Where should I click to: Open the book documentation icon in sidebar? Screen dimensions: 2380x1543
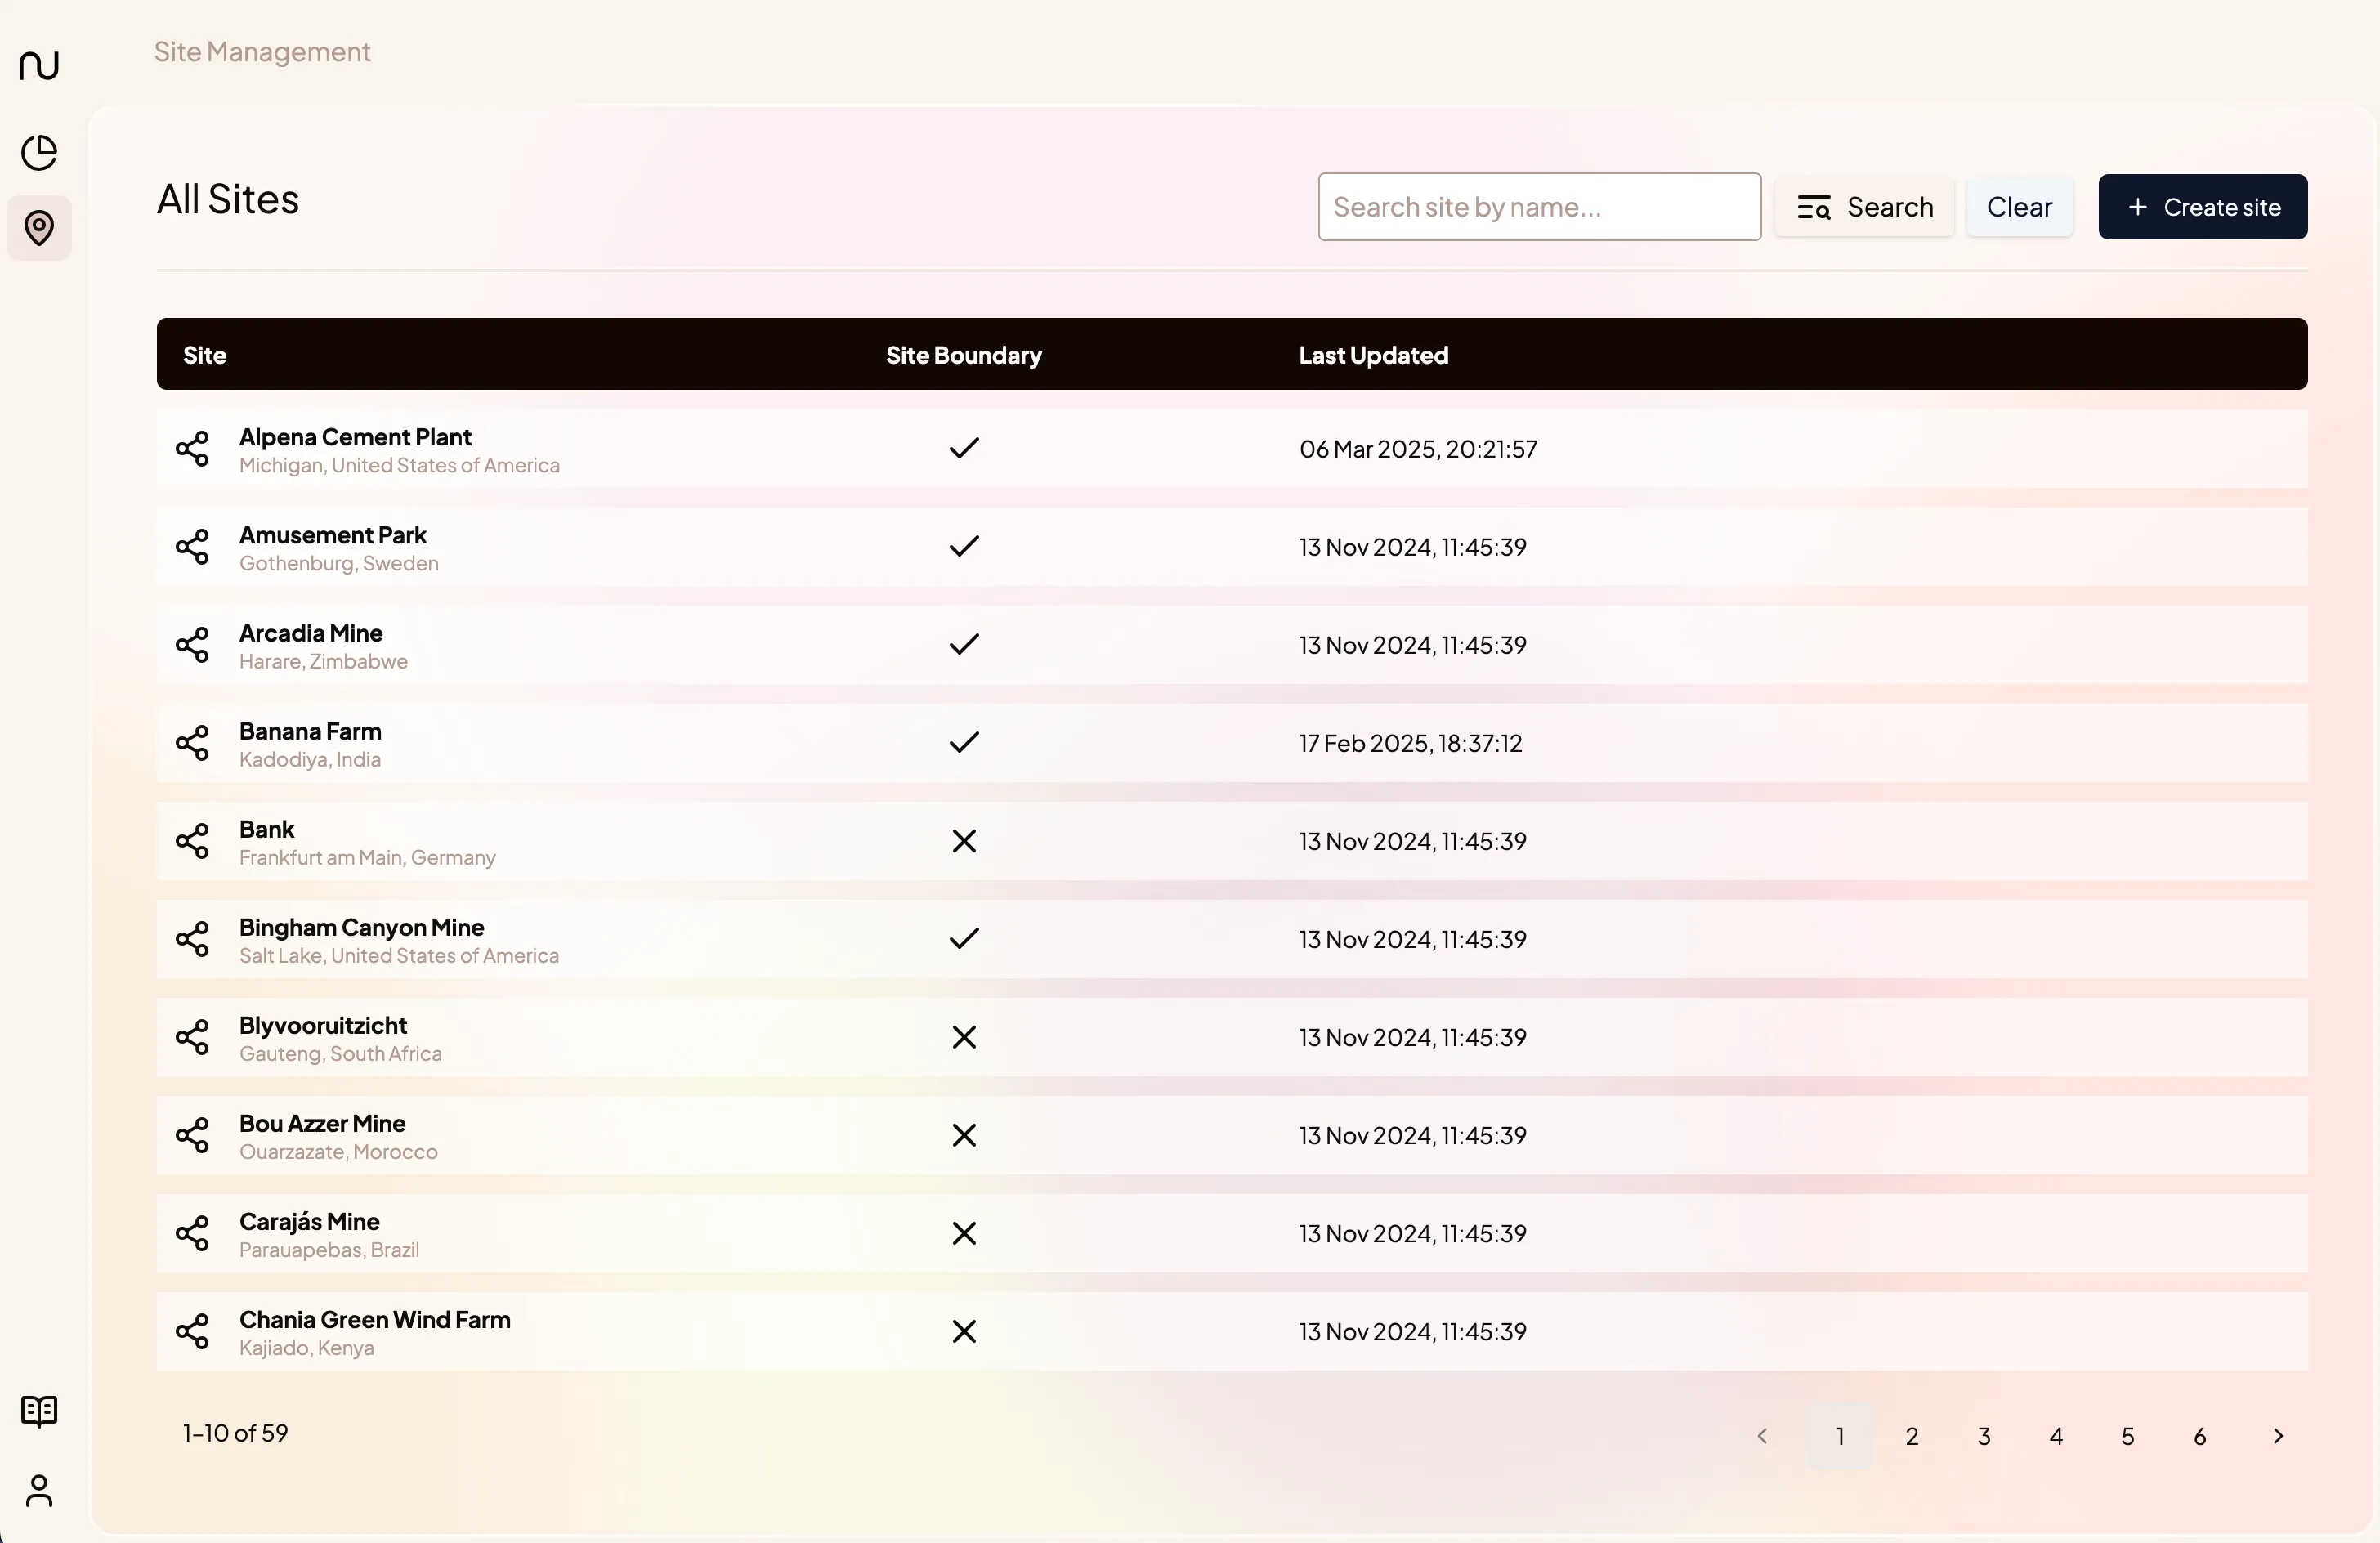pyautogui.click(x=39, y=1411)
